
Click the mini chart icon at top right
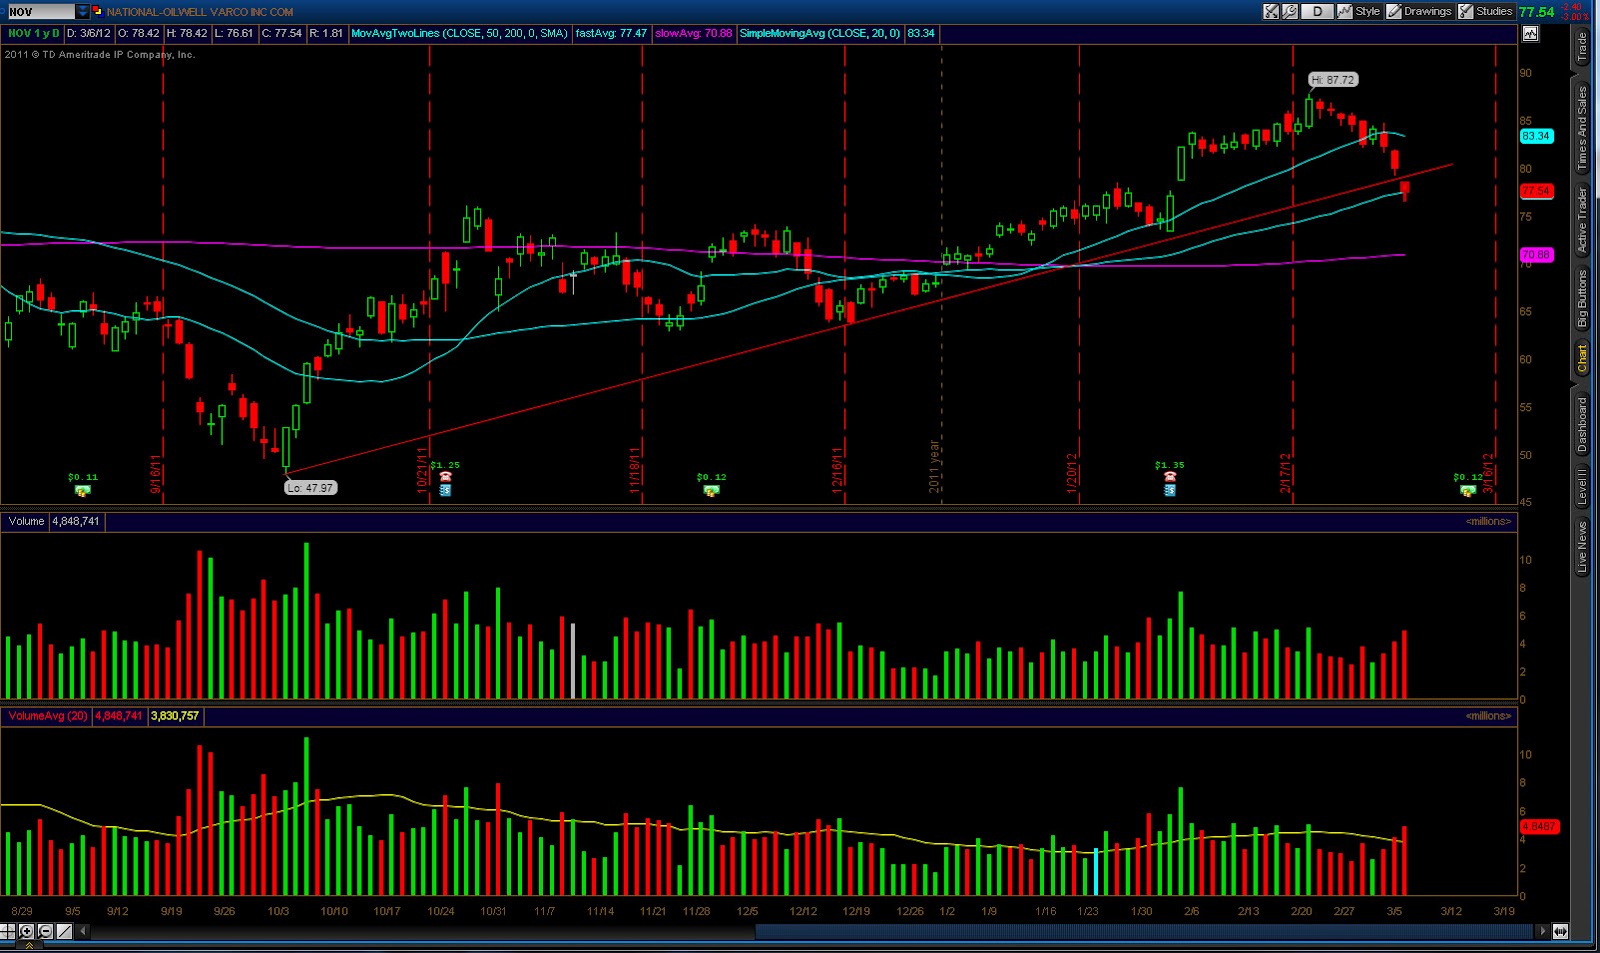(x=1530, y=33)
